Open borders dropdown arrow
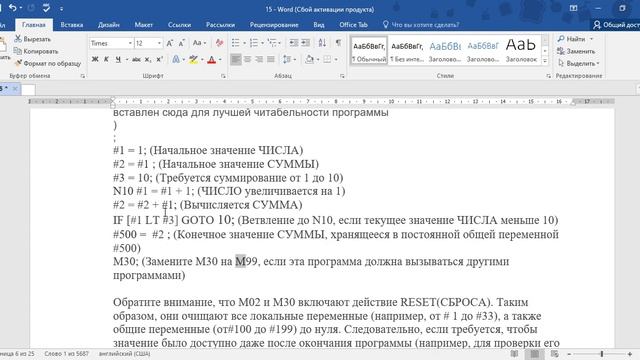640x360 pixels. (x=336, y=60)
